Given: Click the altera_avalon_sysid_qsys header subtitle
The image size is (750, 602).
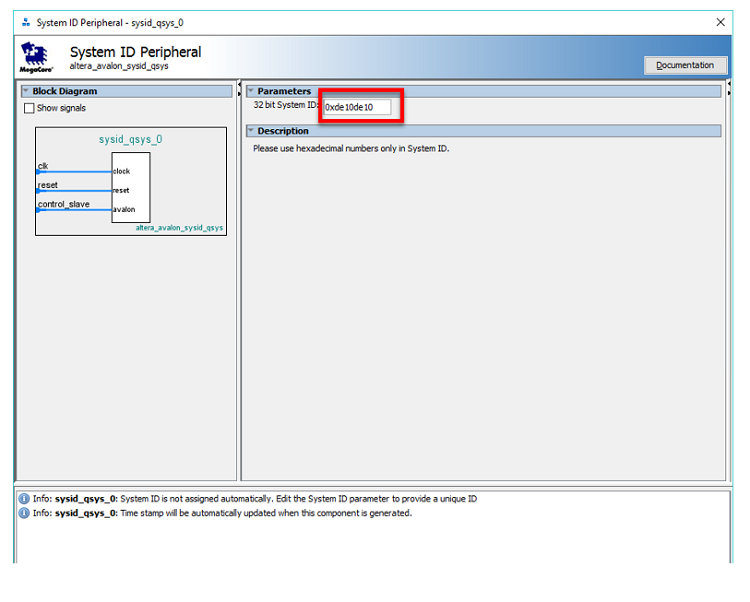Looking at the screenshot, I should (119, 66).
